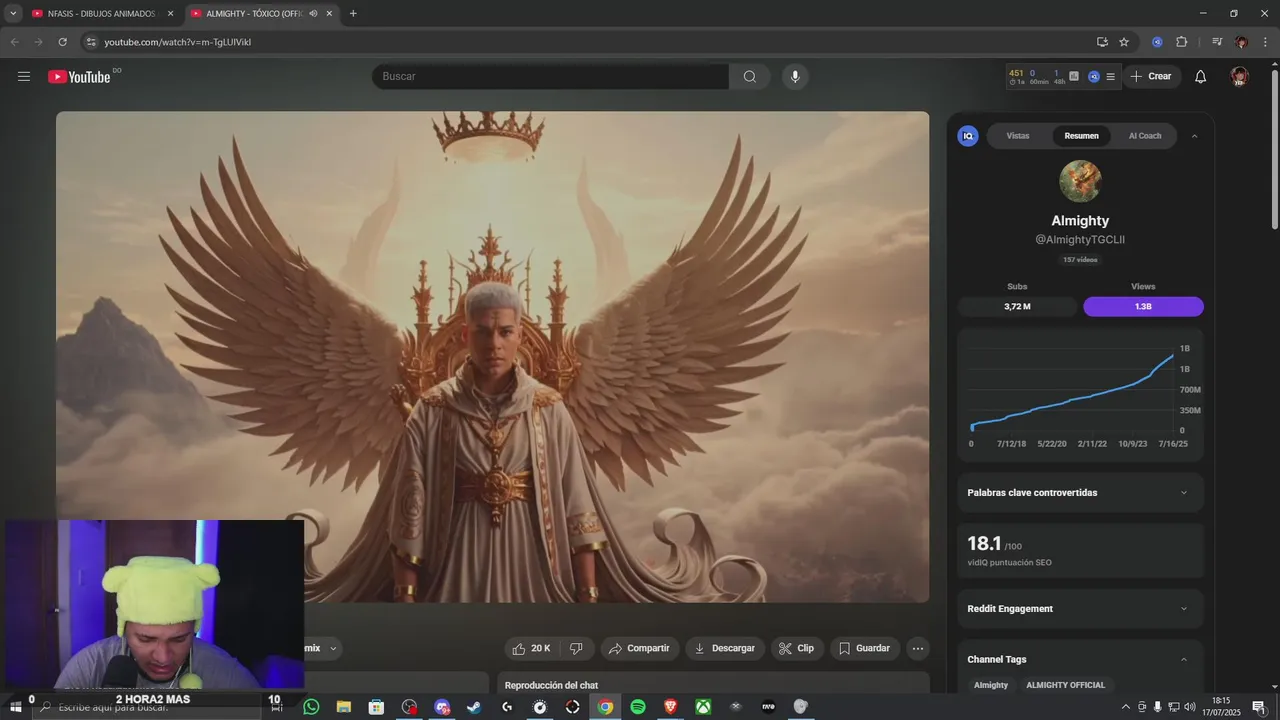
Task: Focus the YouTube Buscar search field
Action: (550, 76)
